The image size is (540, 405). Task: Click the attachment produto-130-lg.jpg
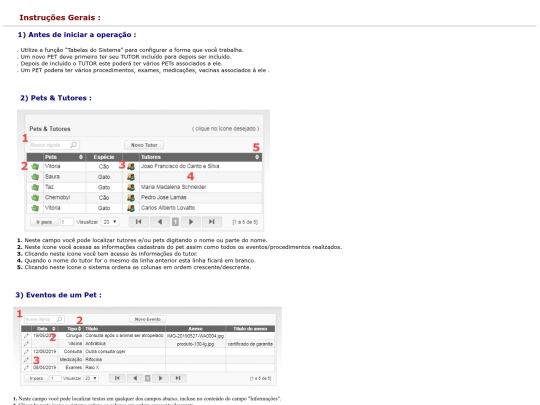195,344
